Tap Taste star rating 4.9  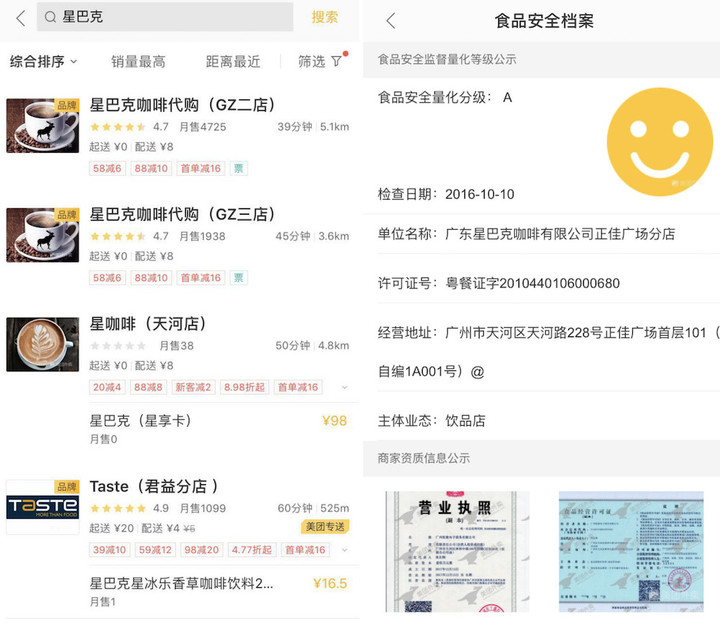(129, 508)
